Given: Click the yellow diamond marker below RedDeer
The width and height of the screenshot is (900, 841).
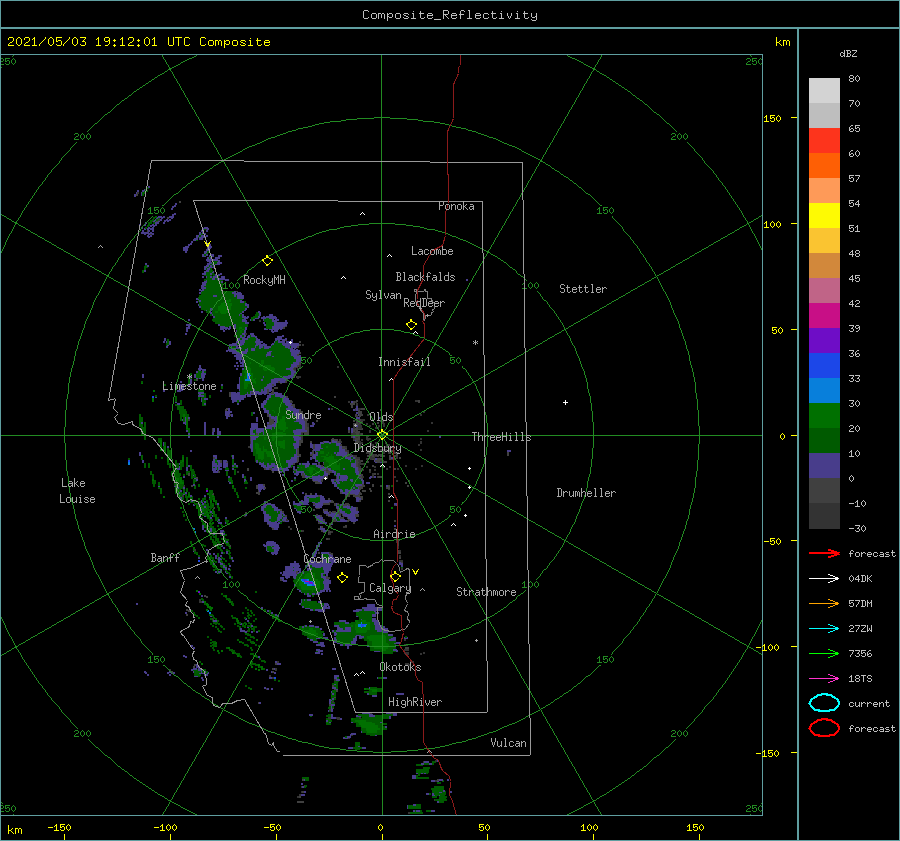Looking at the screenshot, I should tap(411, 325).
